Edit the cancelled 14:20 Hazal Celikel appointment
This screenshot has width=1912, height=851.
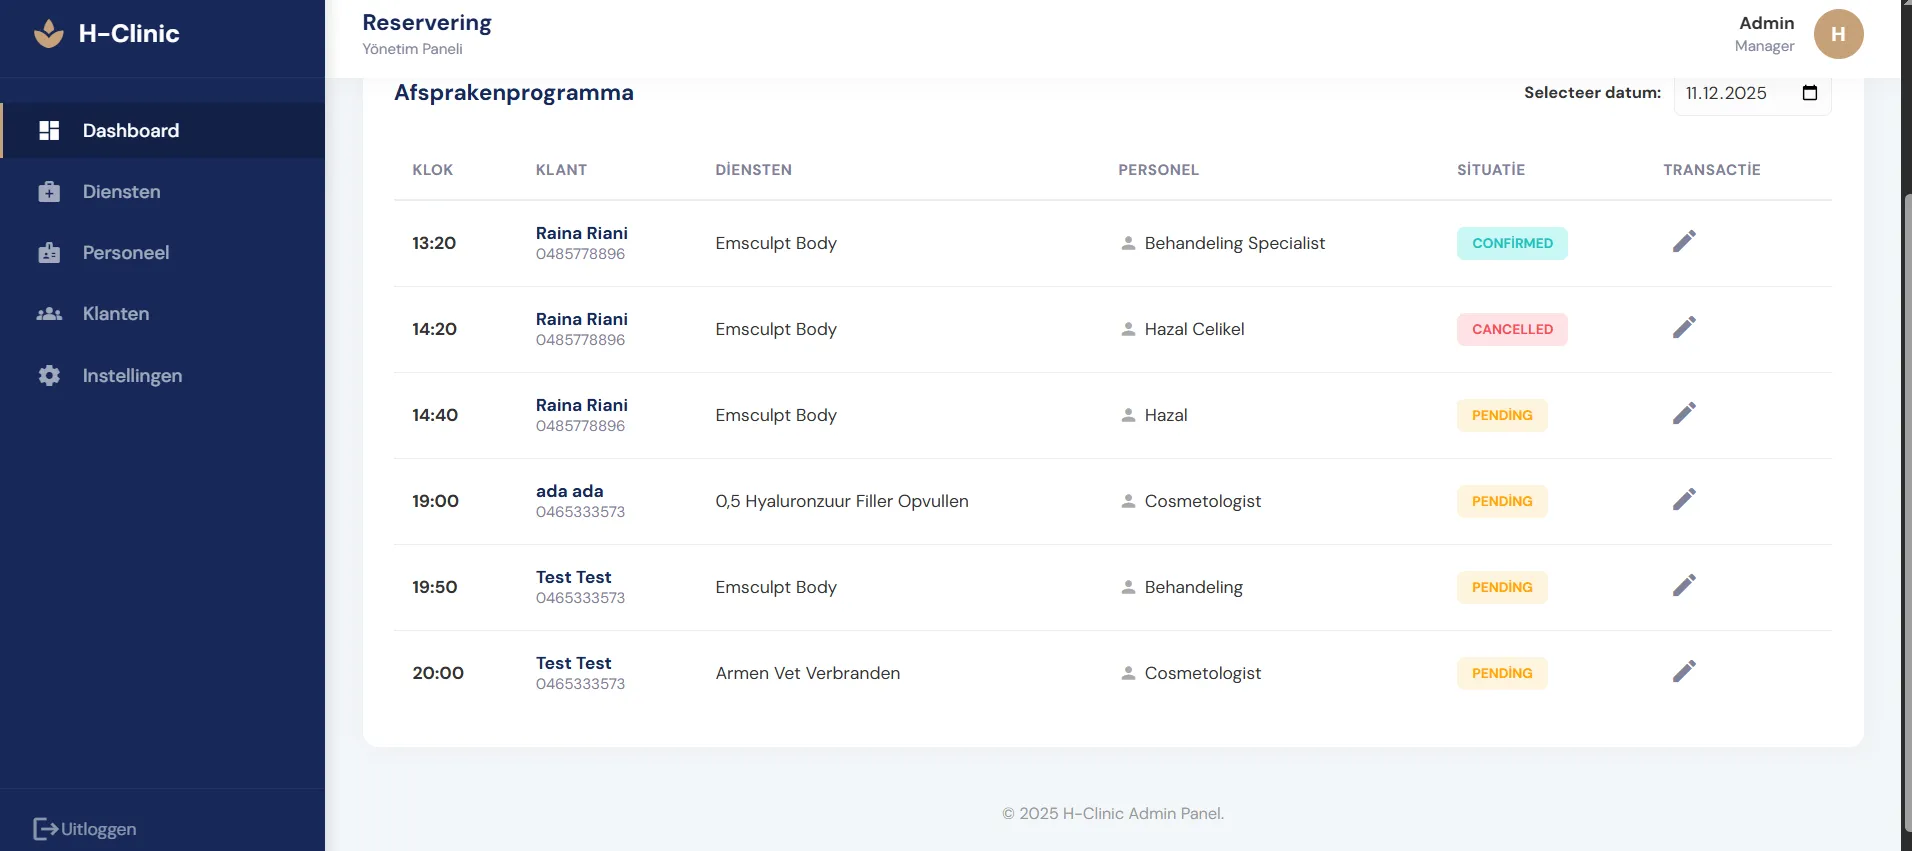pyautogui.click(x=1684, y=327)
